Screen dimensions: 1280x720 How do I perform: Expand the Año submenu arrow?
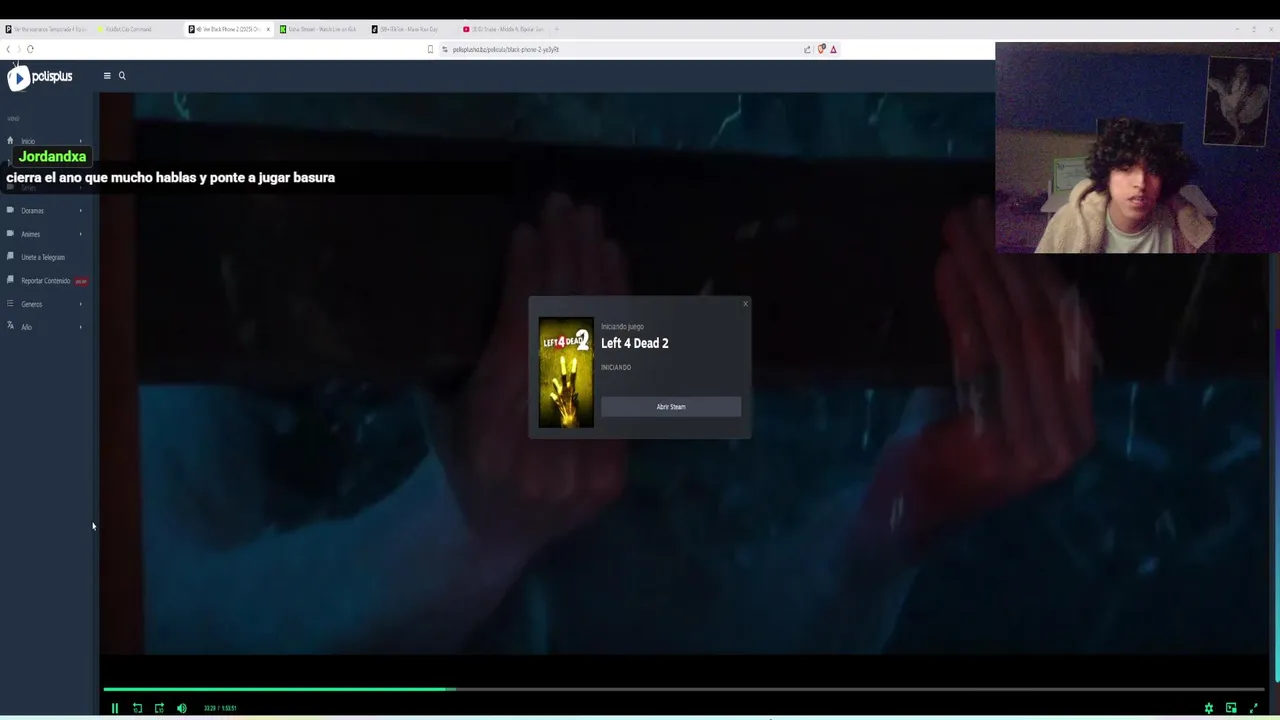point(81,327)
